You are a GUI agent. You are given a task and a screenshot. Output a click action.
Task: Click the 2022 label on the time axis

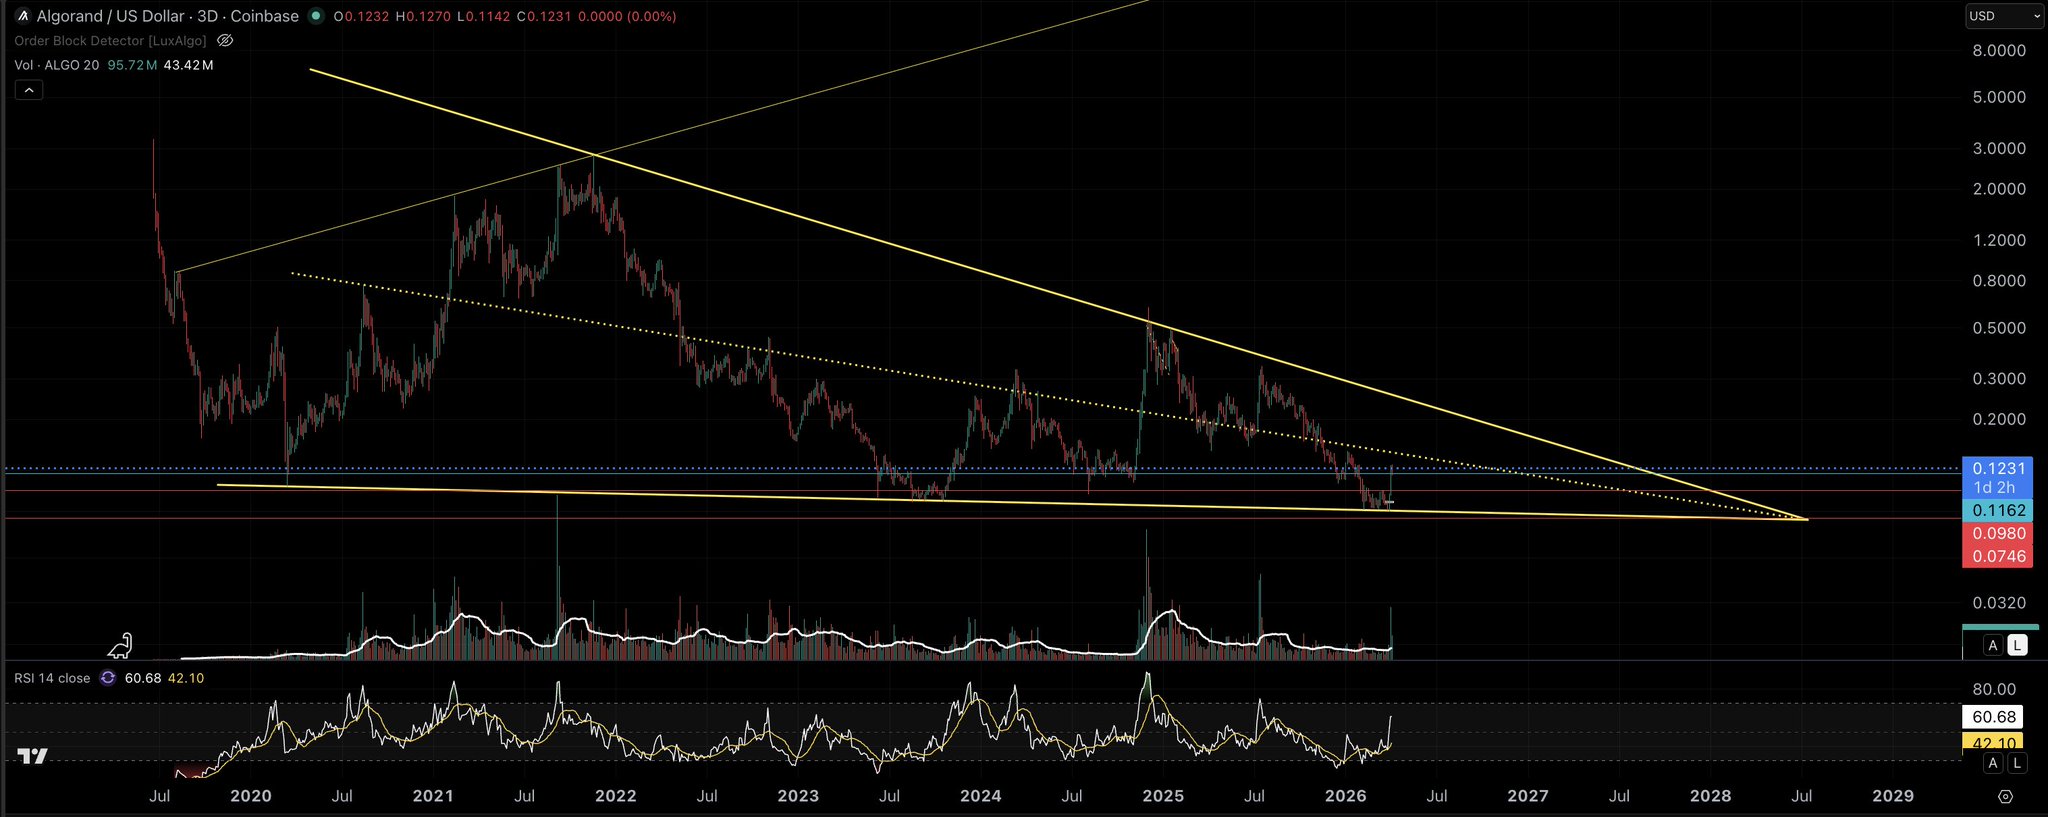pyautogui.click(x=616, y=797)
